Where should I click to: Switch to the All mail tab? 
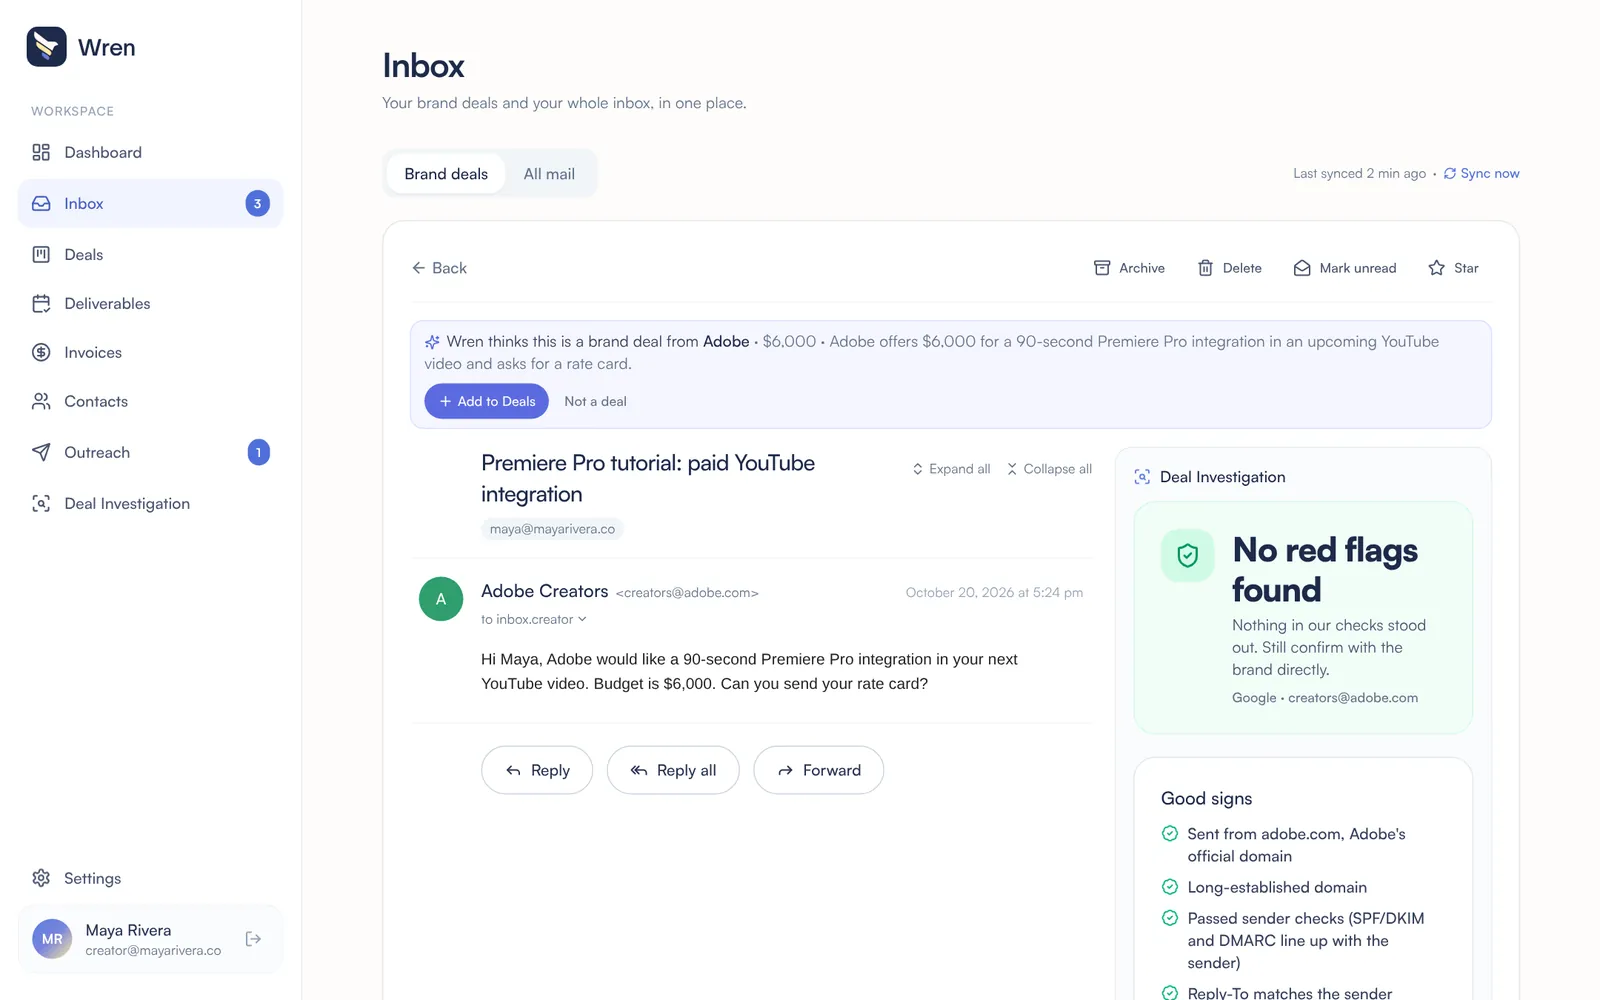(549, 174)
